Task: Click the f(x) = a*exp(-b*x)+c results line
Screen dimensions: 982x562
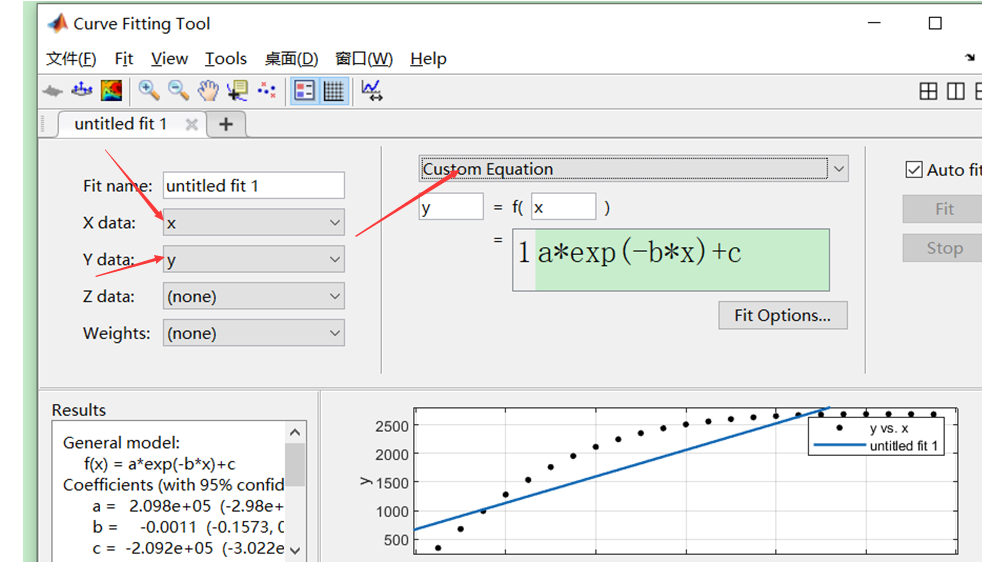Action: [x=160, y=464]
